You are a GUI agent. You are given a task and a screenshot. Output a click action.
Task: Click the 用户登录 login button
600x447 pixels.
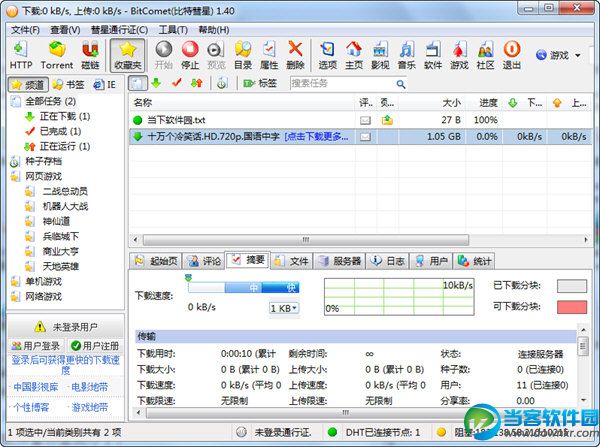coord(36,346)
